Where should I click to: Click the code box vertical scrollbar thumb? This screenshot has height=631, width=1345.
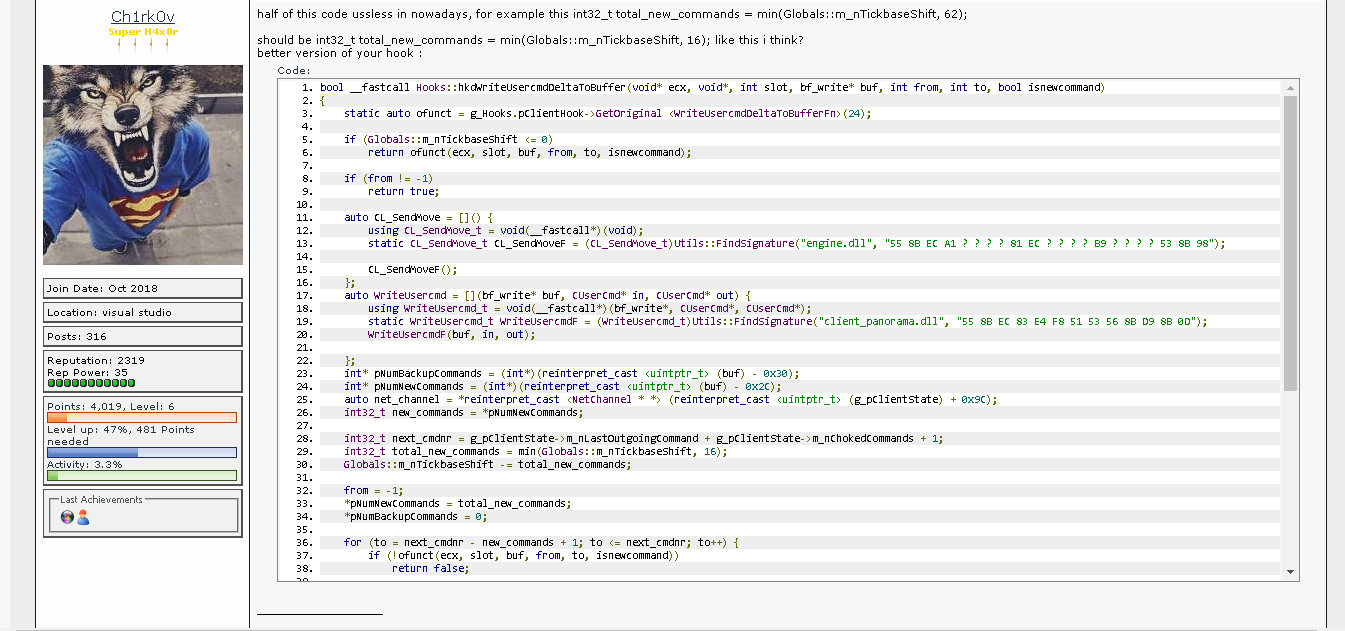pos(1290,240)
